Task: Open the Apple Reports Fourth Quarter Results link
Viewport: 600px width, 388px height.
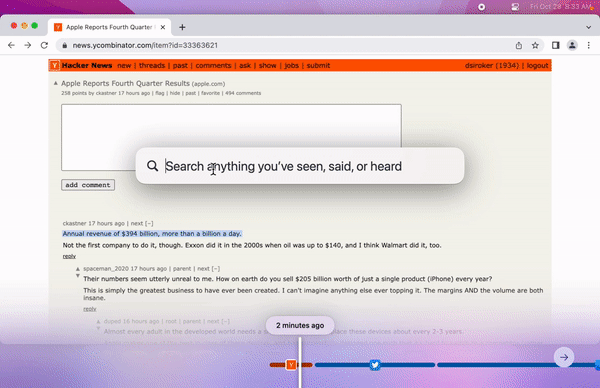Action: tap(126, 83)
